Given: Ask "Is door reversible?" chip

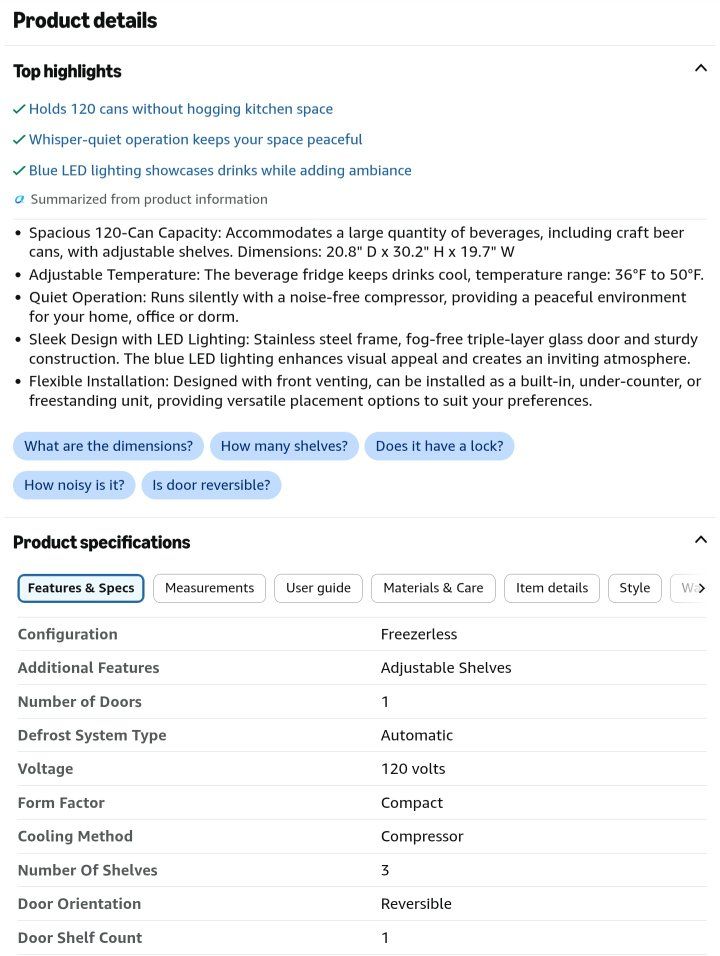Looking at the screenshot, I should (x=211, y=485).
